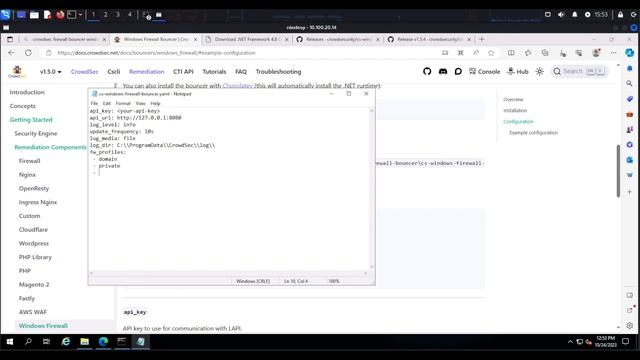Open Notepad Help menu

pos(155,104)
